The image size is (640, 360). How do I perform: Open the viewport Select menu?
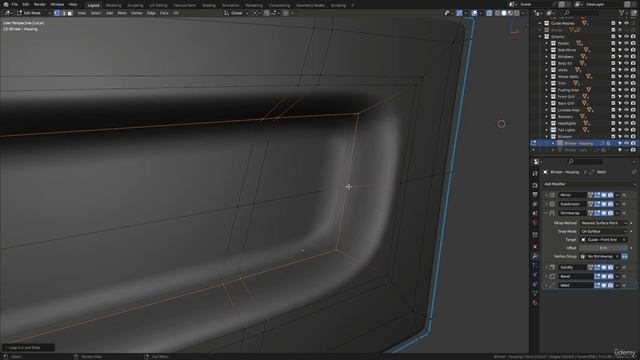pyautogui.click(x=96, y=13)
